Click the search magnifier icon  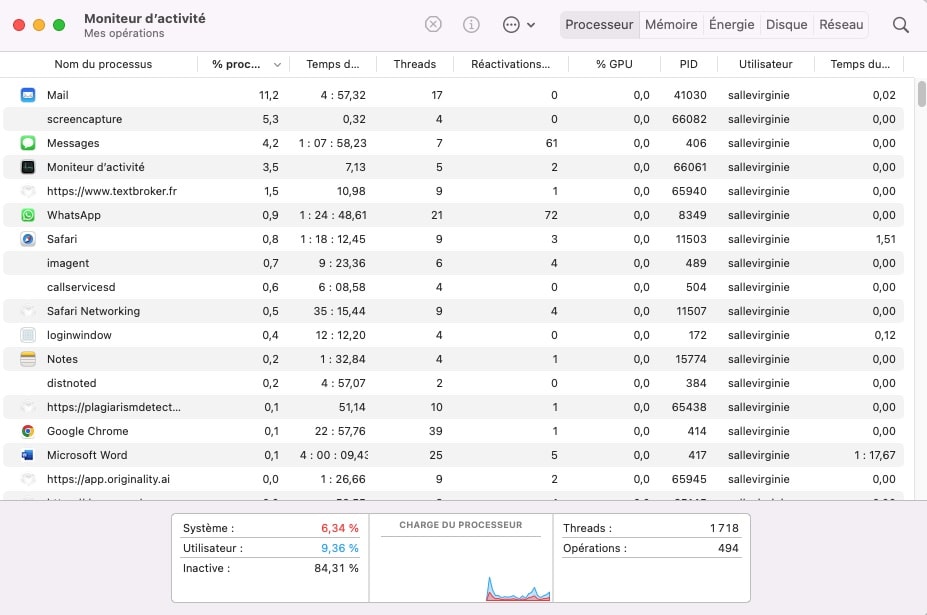tap(900, 25)
